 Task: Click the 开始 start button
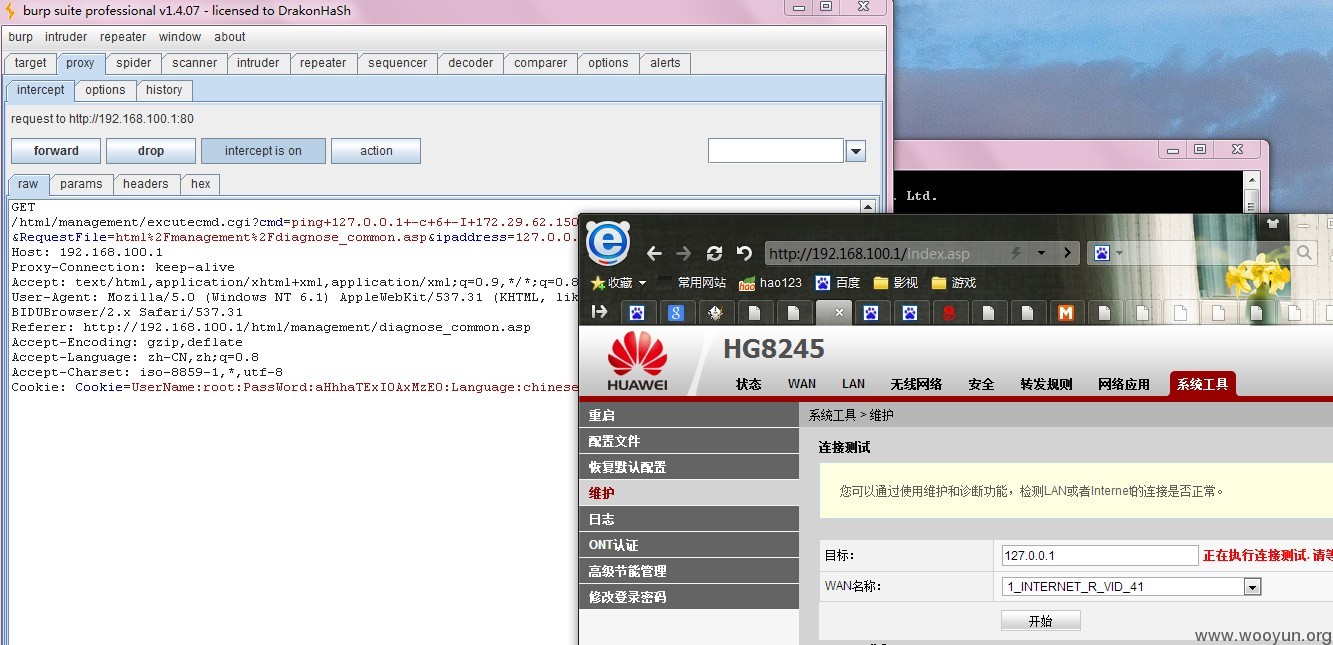pos(1040,621)
